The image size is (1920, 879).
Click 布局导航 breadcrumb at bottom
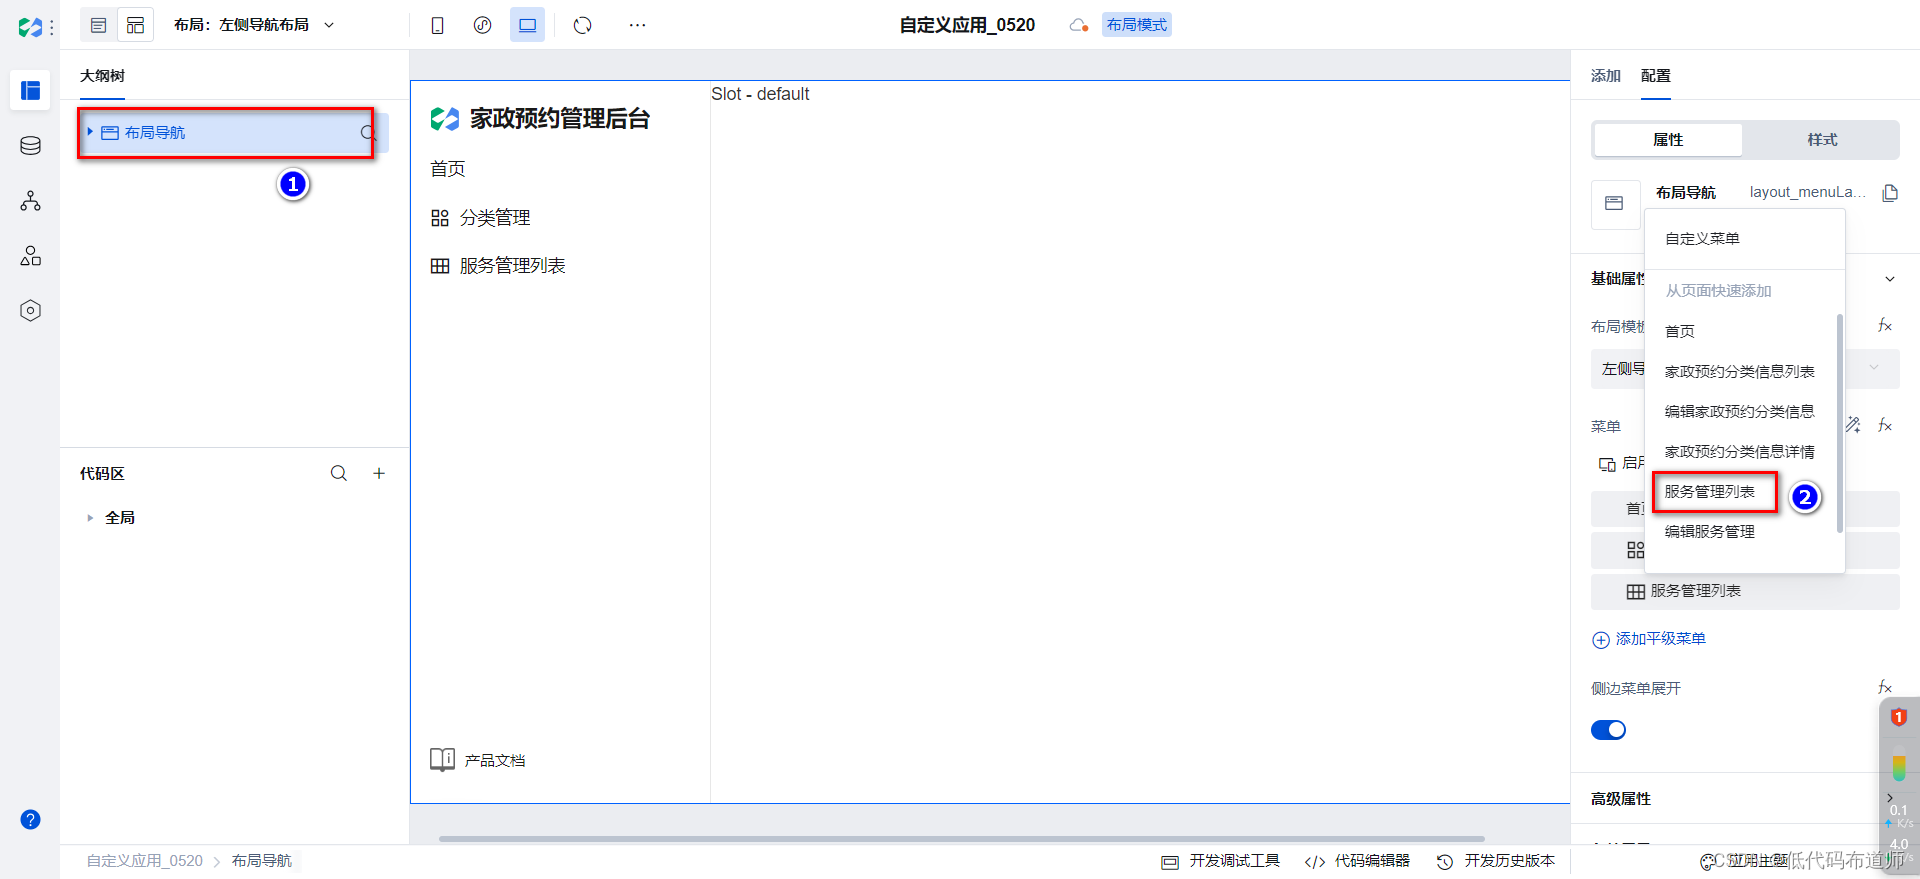262,861
